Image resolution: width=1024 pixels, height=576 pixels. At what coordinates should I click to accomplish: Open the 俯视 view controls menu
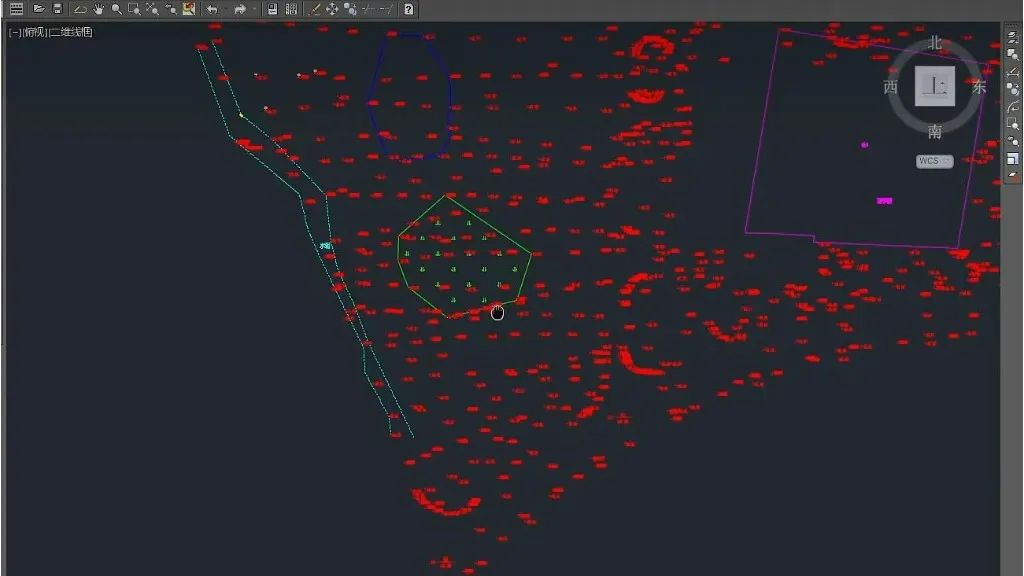[35, 32]
